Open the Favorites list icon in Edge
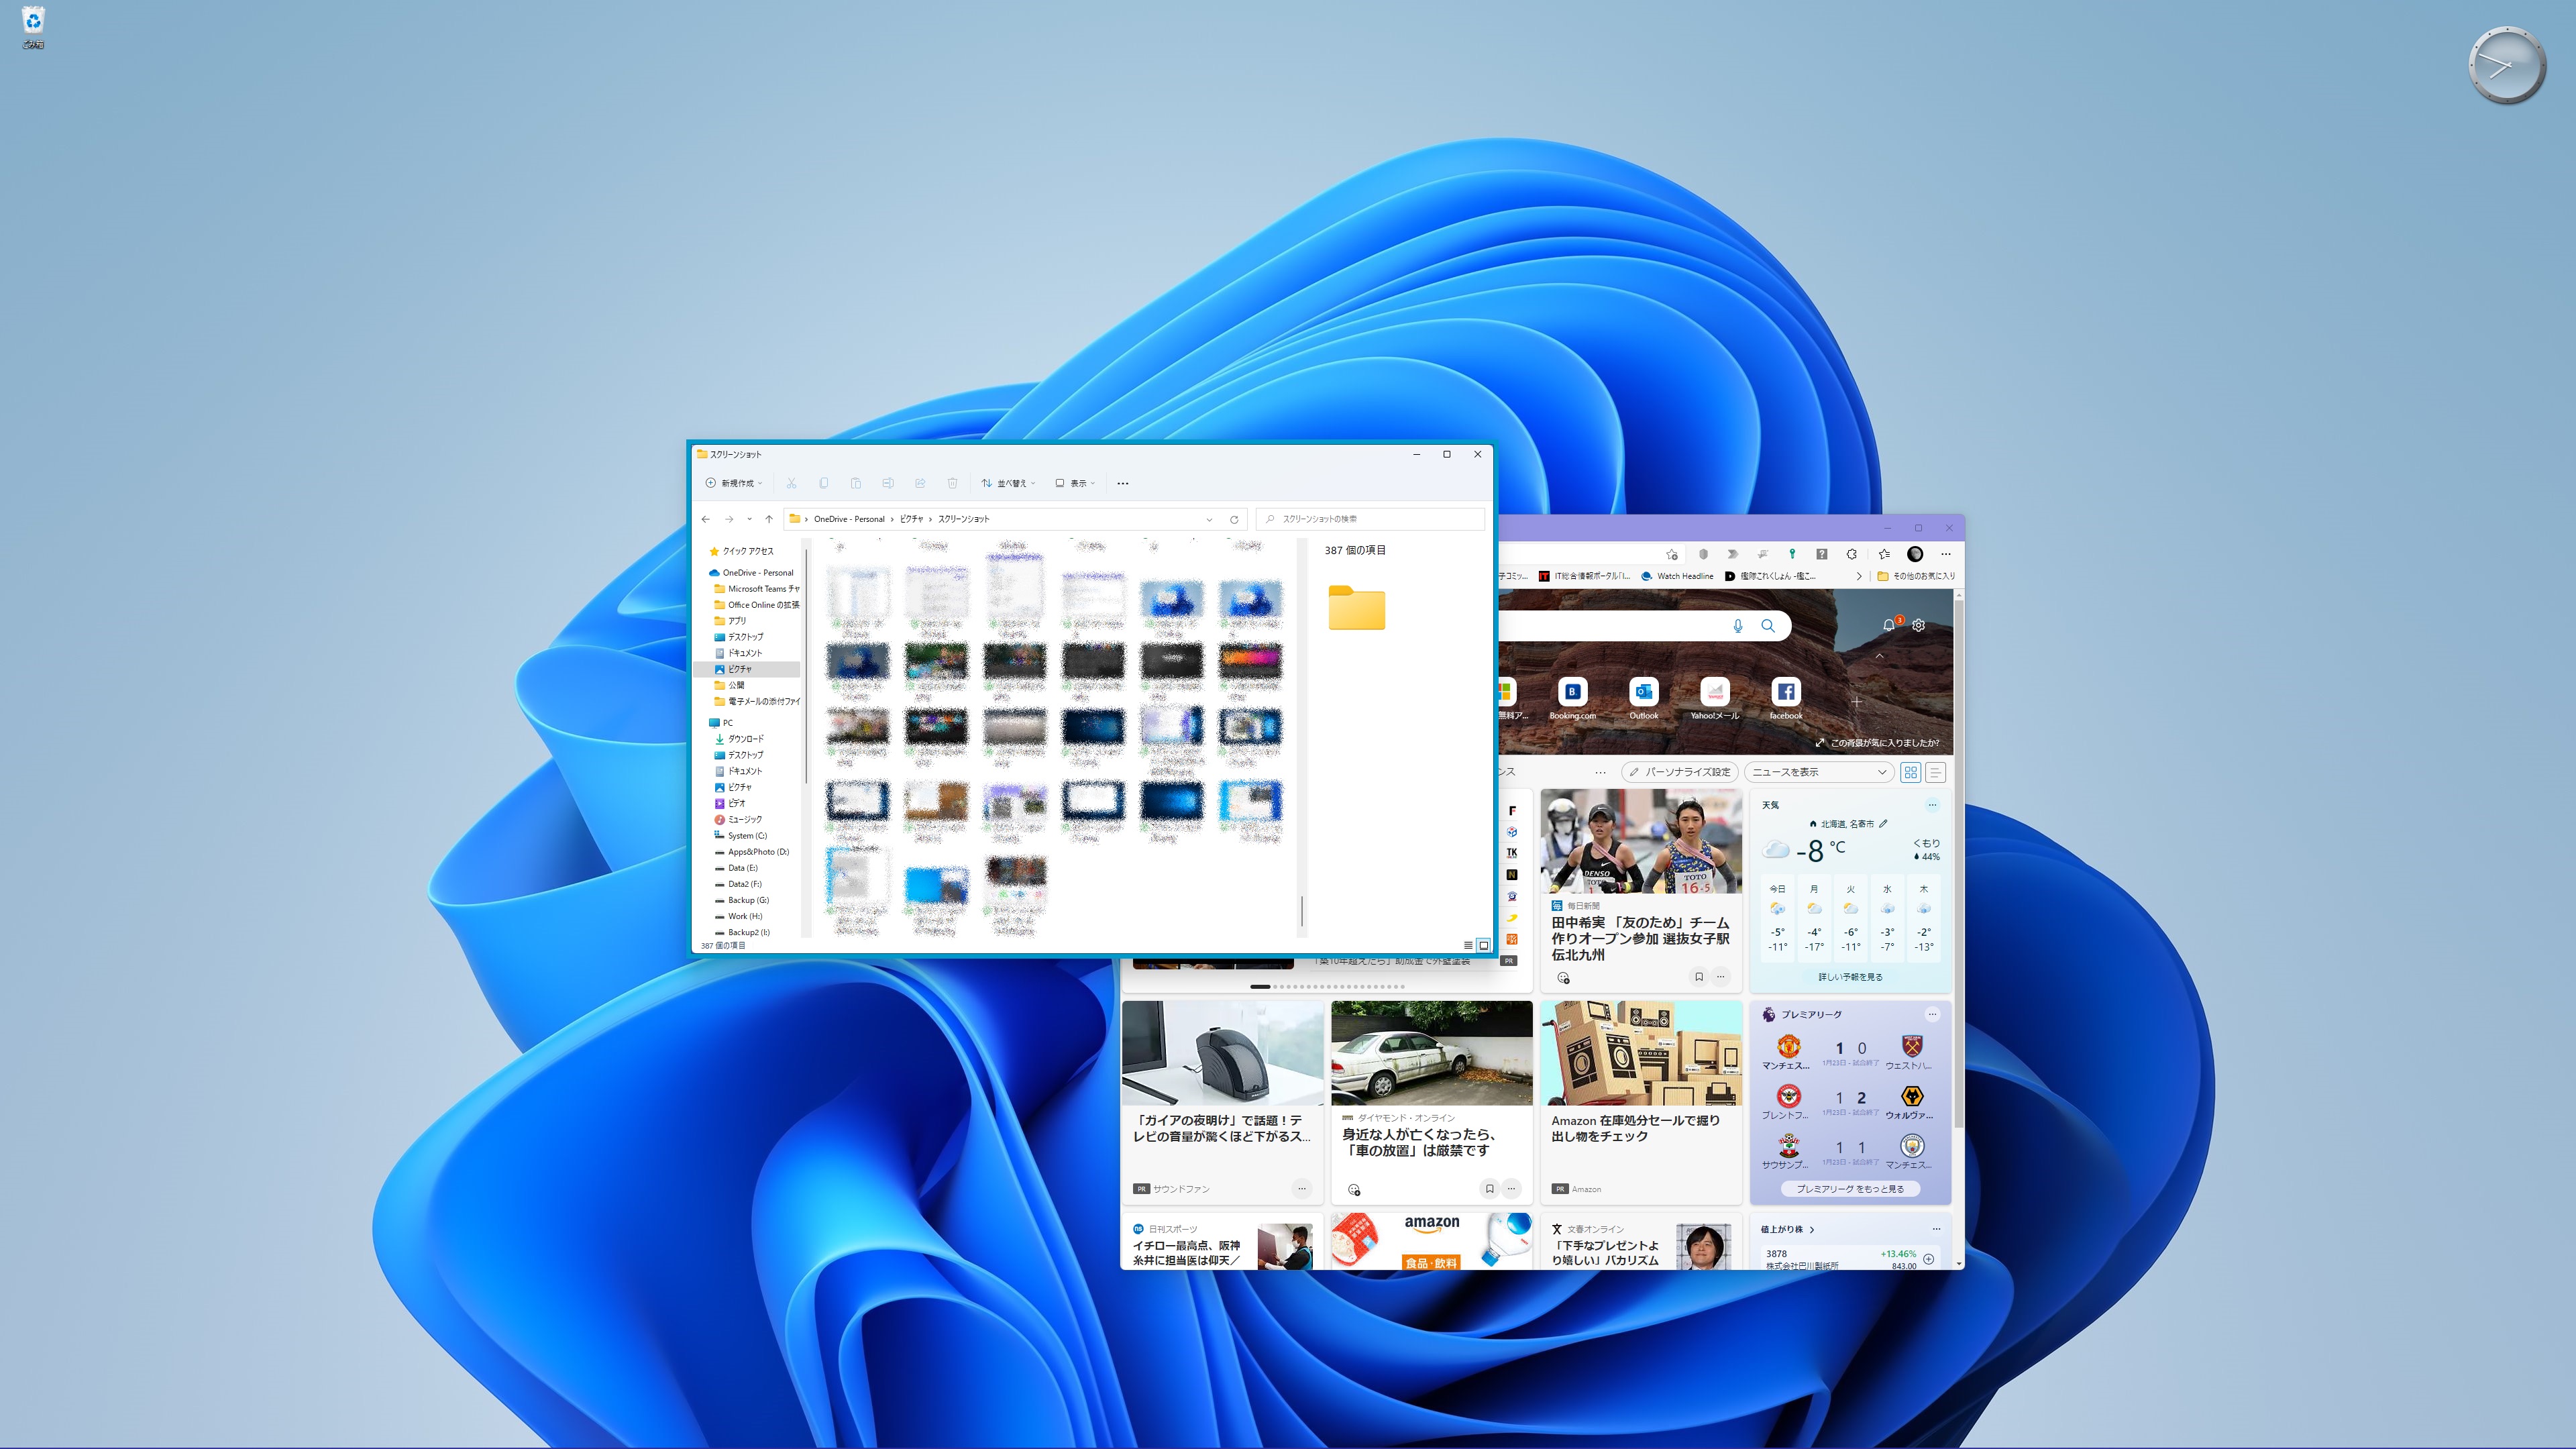The height and width of the screenshot is (1449, 2576). [x=1884, y=554]
